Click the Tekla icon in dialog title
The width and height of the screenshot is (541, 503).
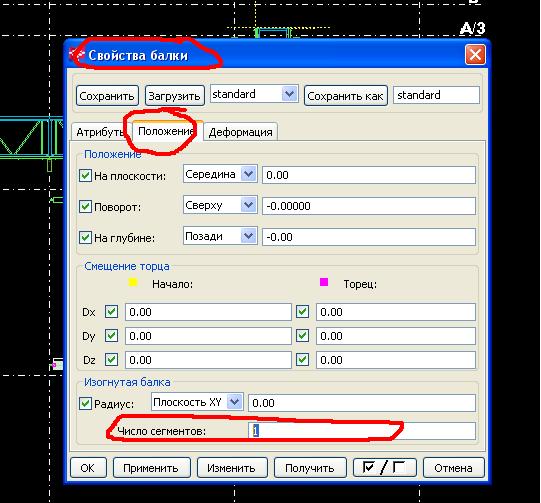[x=77, y=55]
